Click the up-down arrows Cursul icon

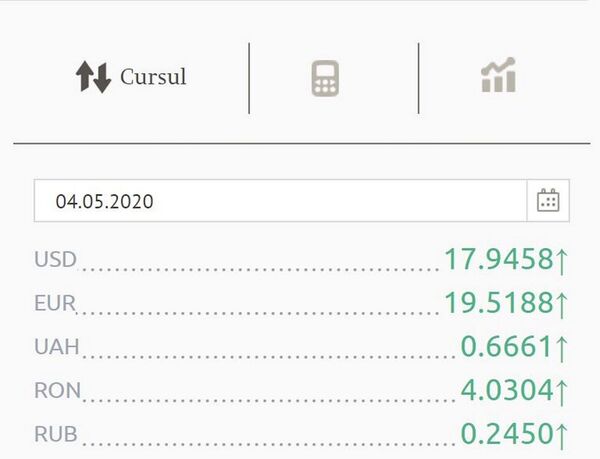(x=93, y=77)
